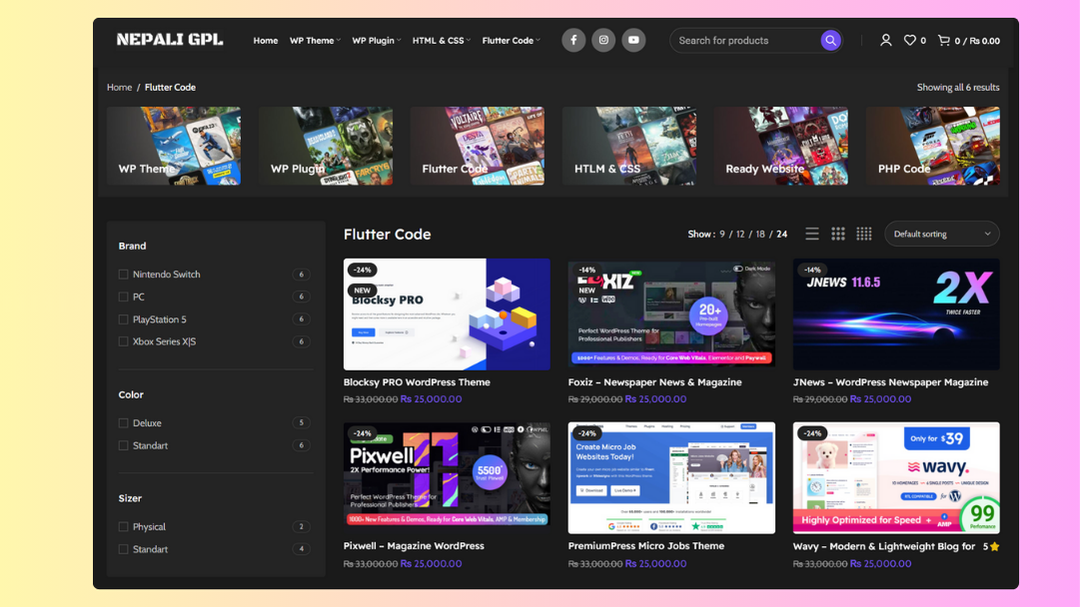Toggle Deluxe color filter checkbox
This screenshot has height=607, width=1080.
pos(123,423)
